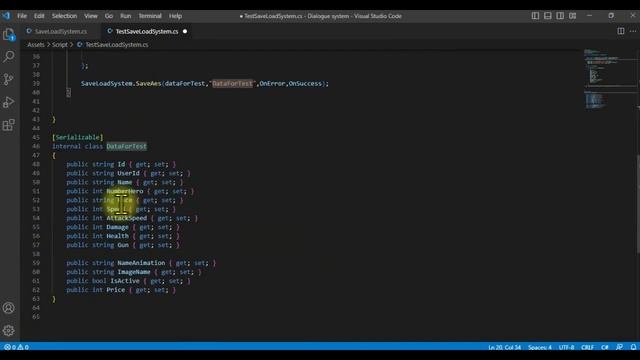The width and height of the screenshot is (640, 360).
Task: Open the Go menu
Action: [109, 16]
